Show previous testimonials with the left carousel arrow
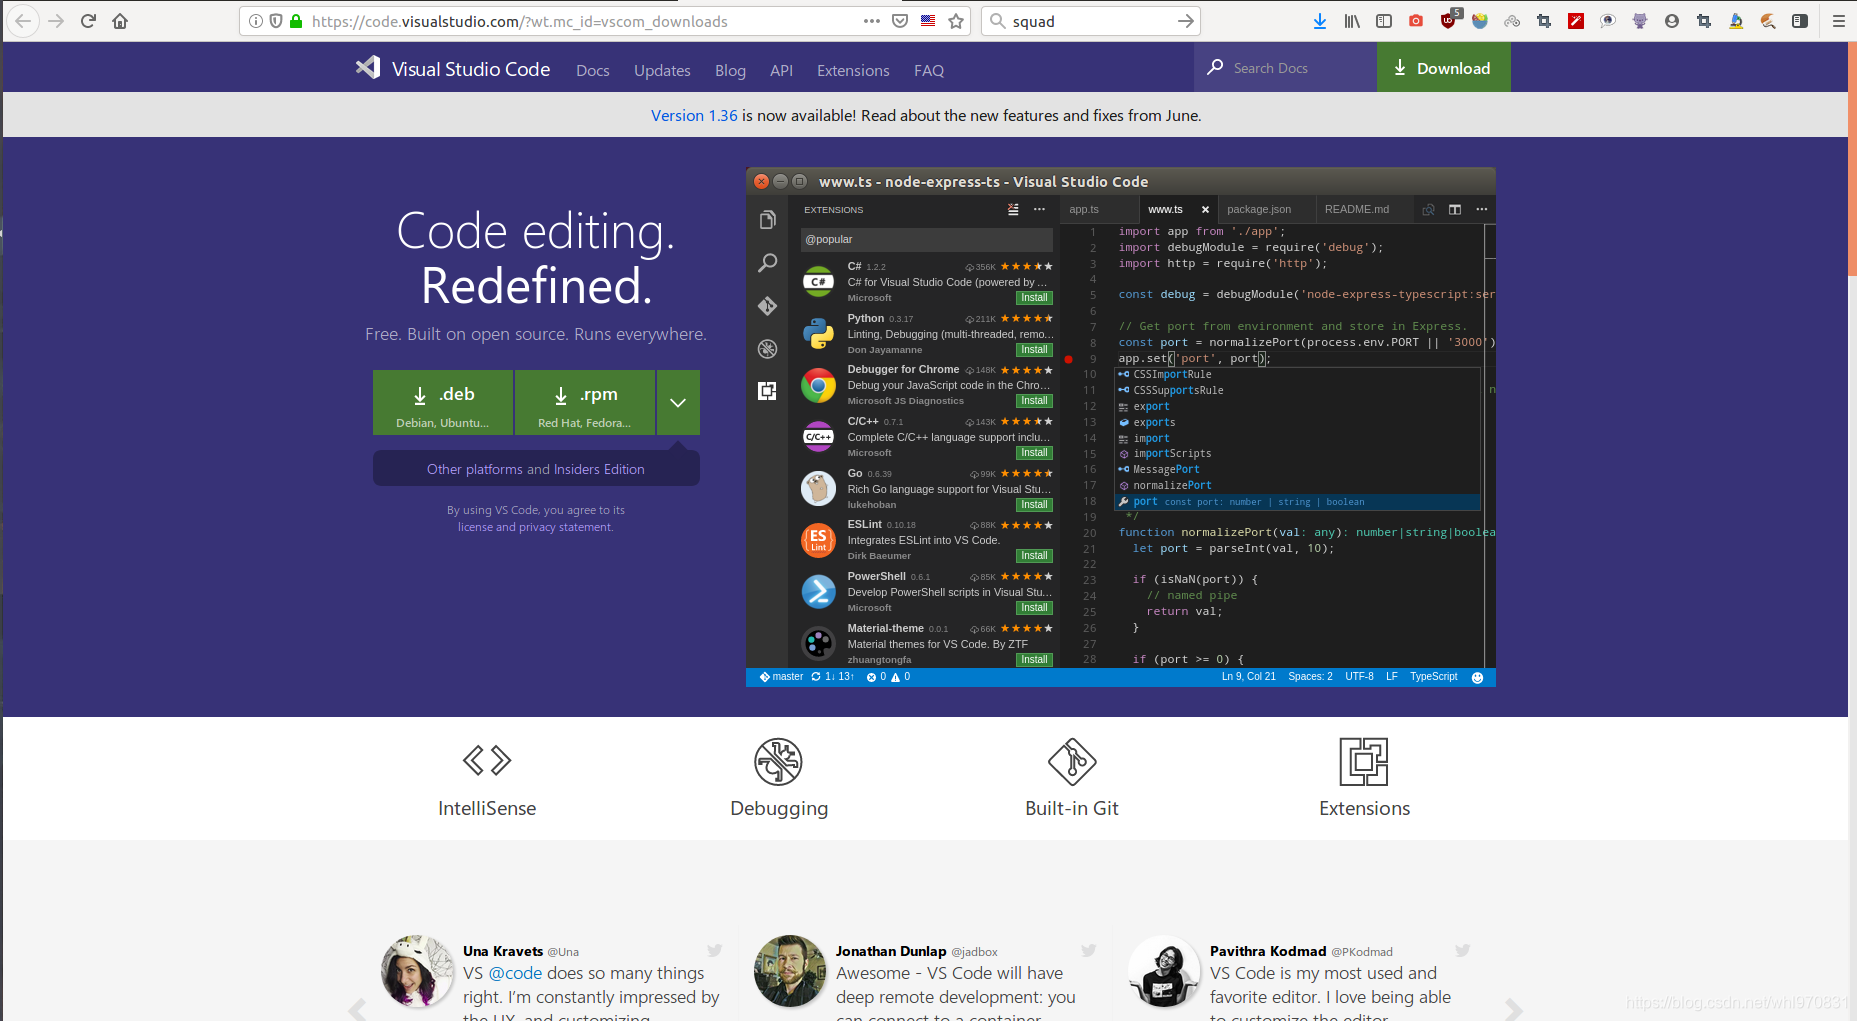The width and height of the screenshot is (1857, 1021). [357, 1008]
